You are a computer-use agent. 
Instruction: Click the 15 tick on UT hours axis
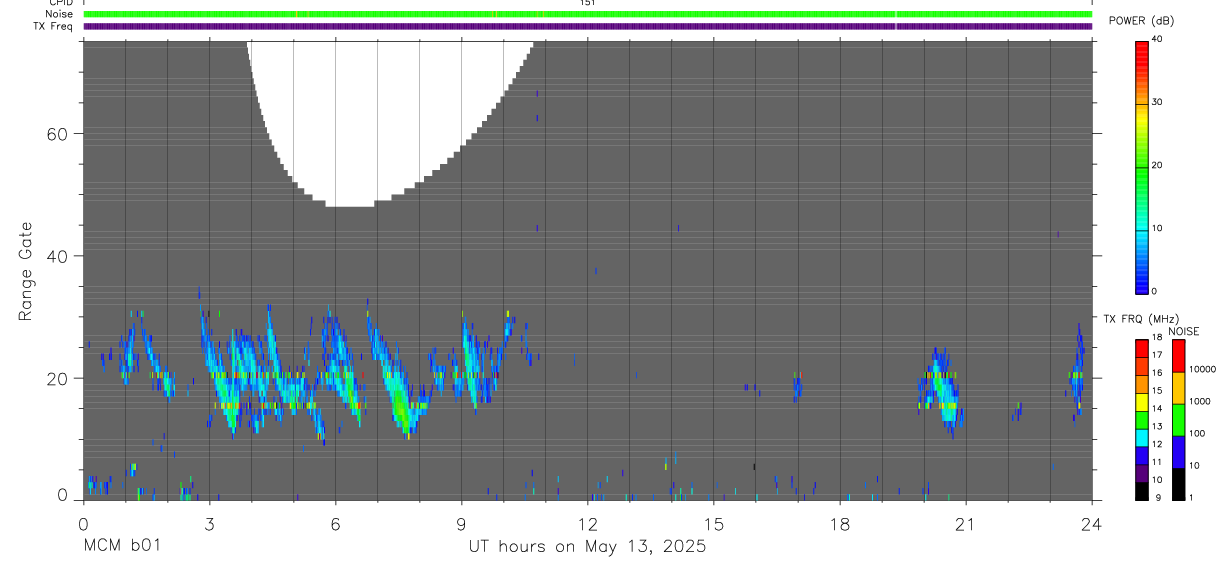(714, 523)
